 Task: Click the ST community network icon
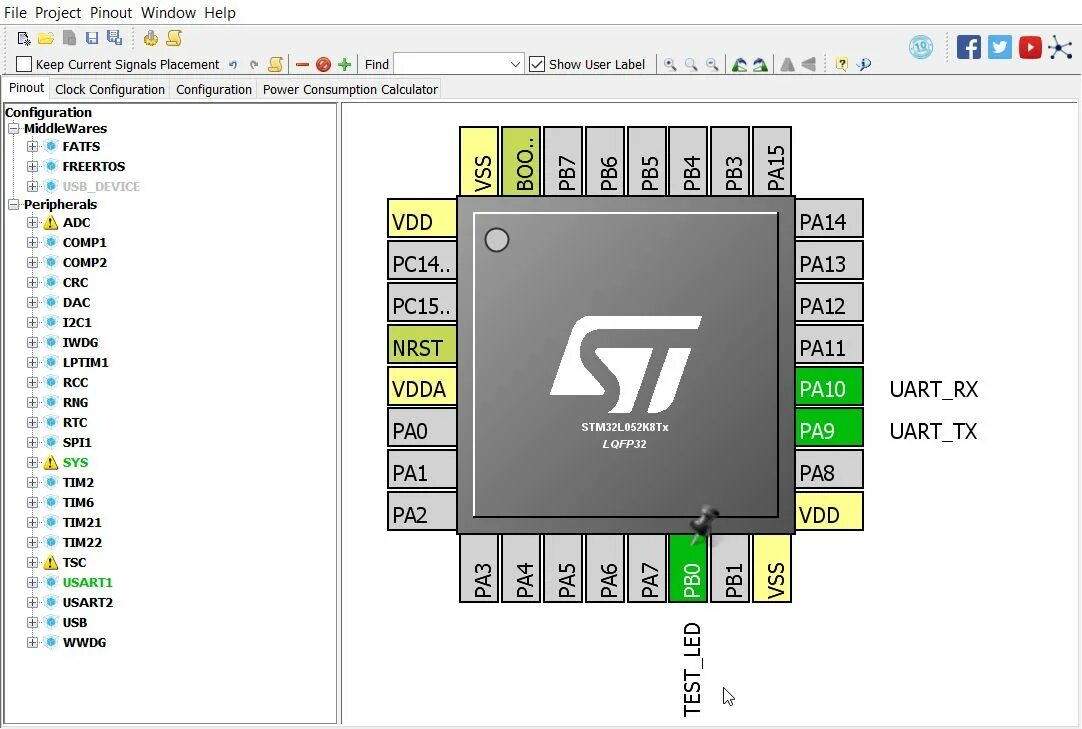click(1060, 47)
